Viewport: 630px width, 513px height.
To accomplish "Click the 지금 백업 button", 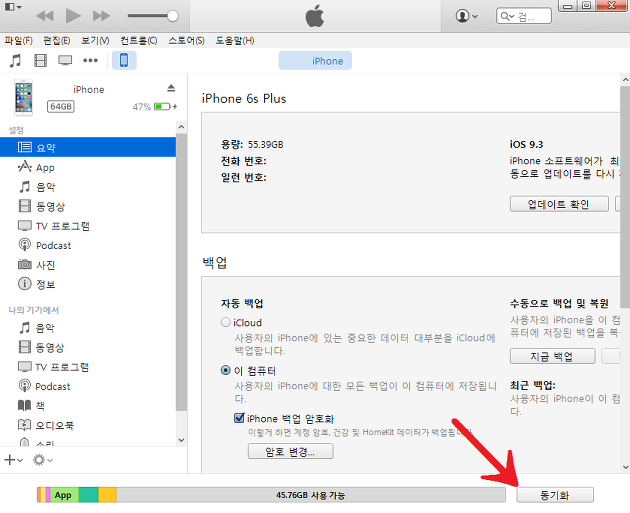I will [552, 356].
